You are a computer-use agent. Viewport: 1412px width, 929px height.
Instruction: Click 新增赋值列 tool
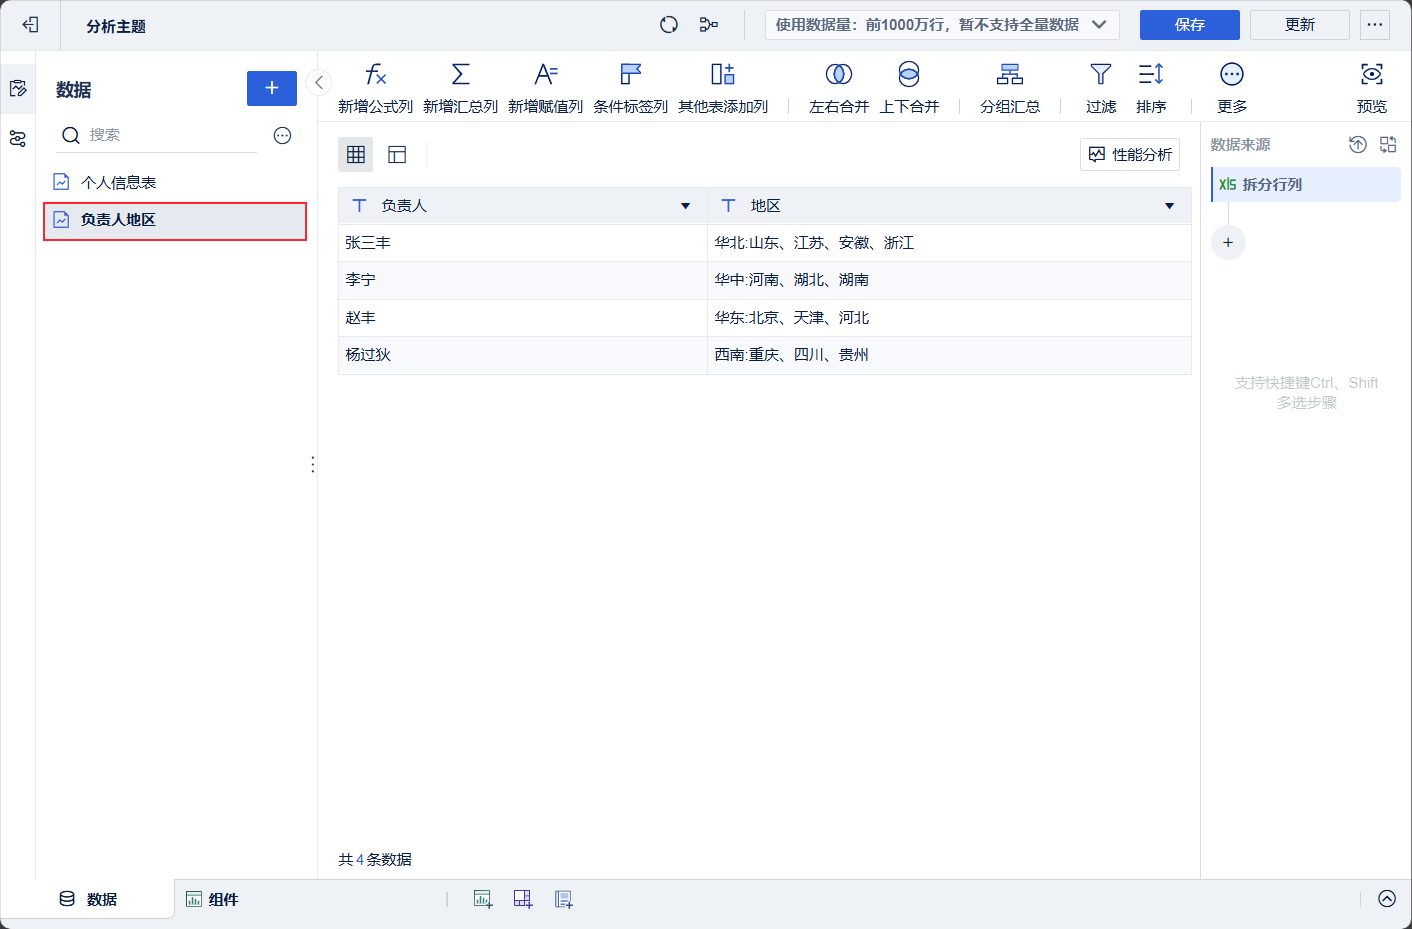click(x=545, y=88)
